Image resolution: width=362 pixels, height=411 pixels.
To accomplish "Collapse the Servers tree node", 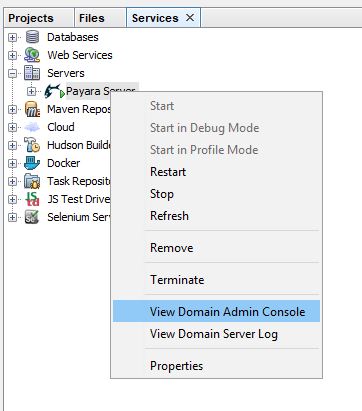I will tap(12, 73).
